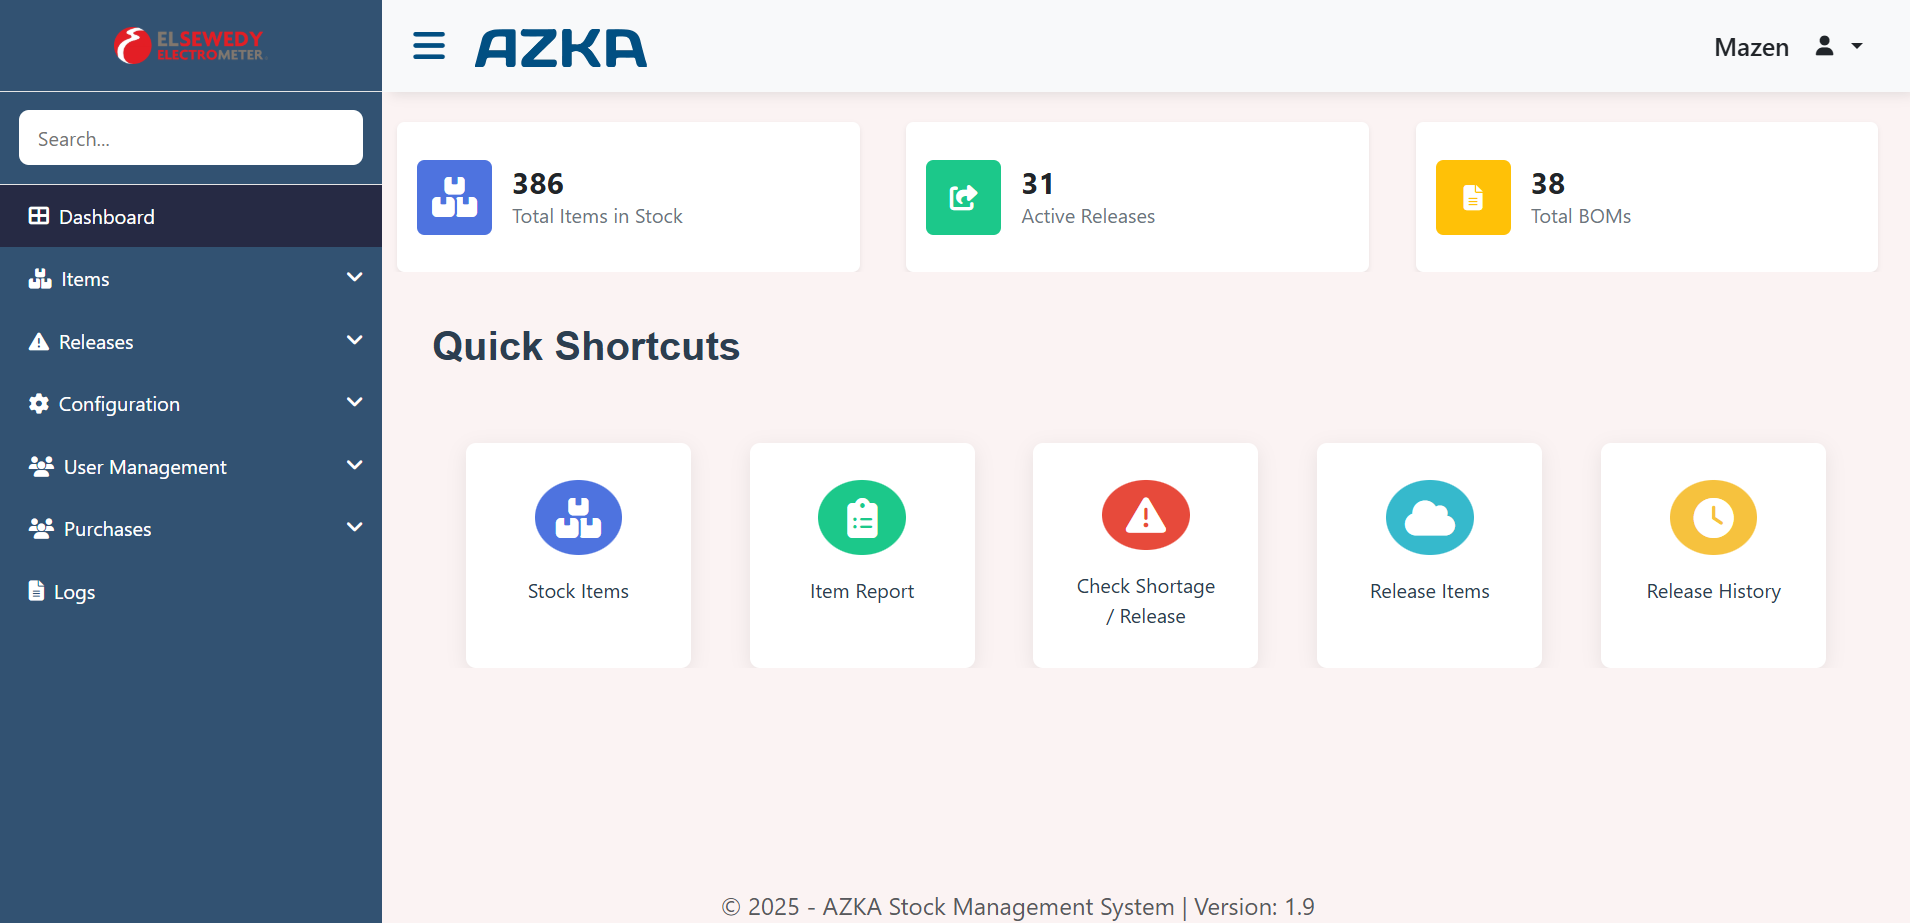Click into the sidebar Search field
The width and height of the screenshot is (1910, 923).
tap(190, 138)
